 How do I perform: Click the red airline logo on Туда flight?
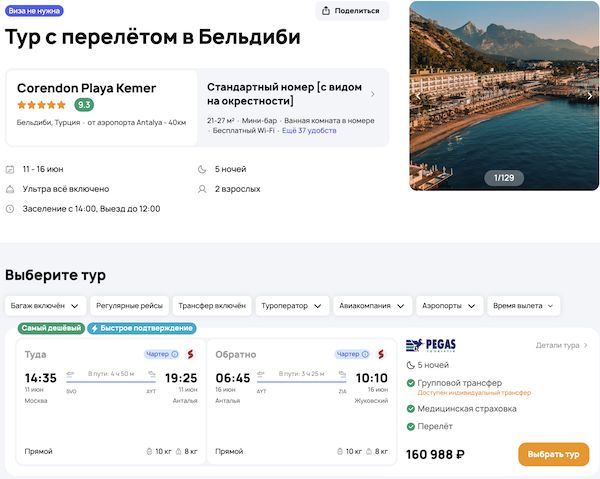190,354
